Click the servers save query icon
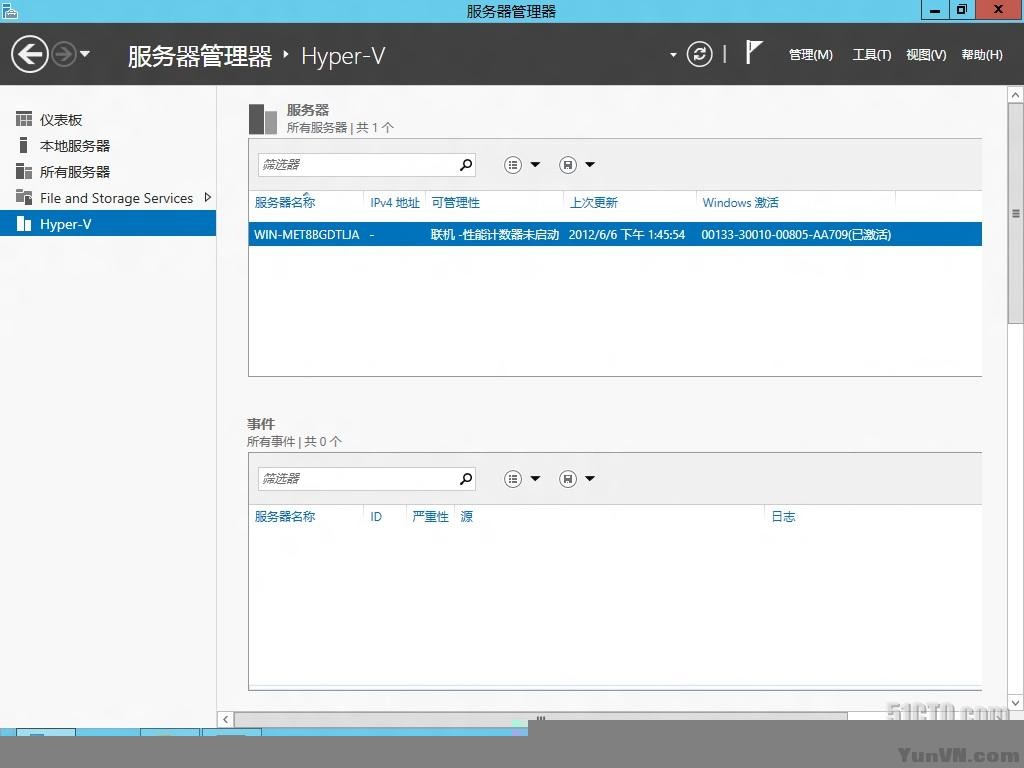Screen dimensions: 1024x768 pos(568,165)
